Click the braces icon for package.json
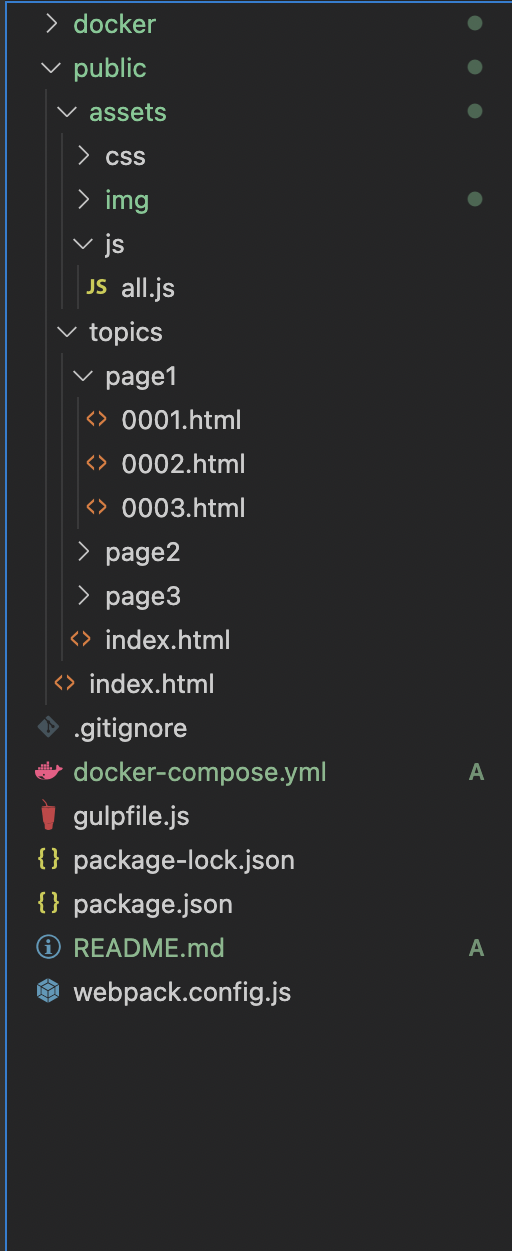The height and width of the screenshot is (1251, 512). coord(48,904)
